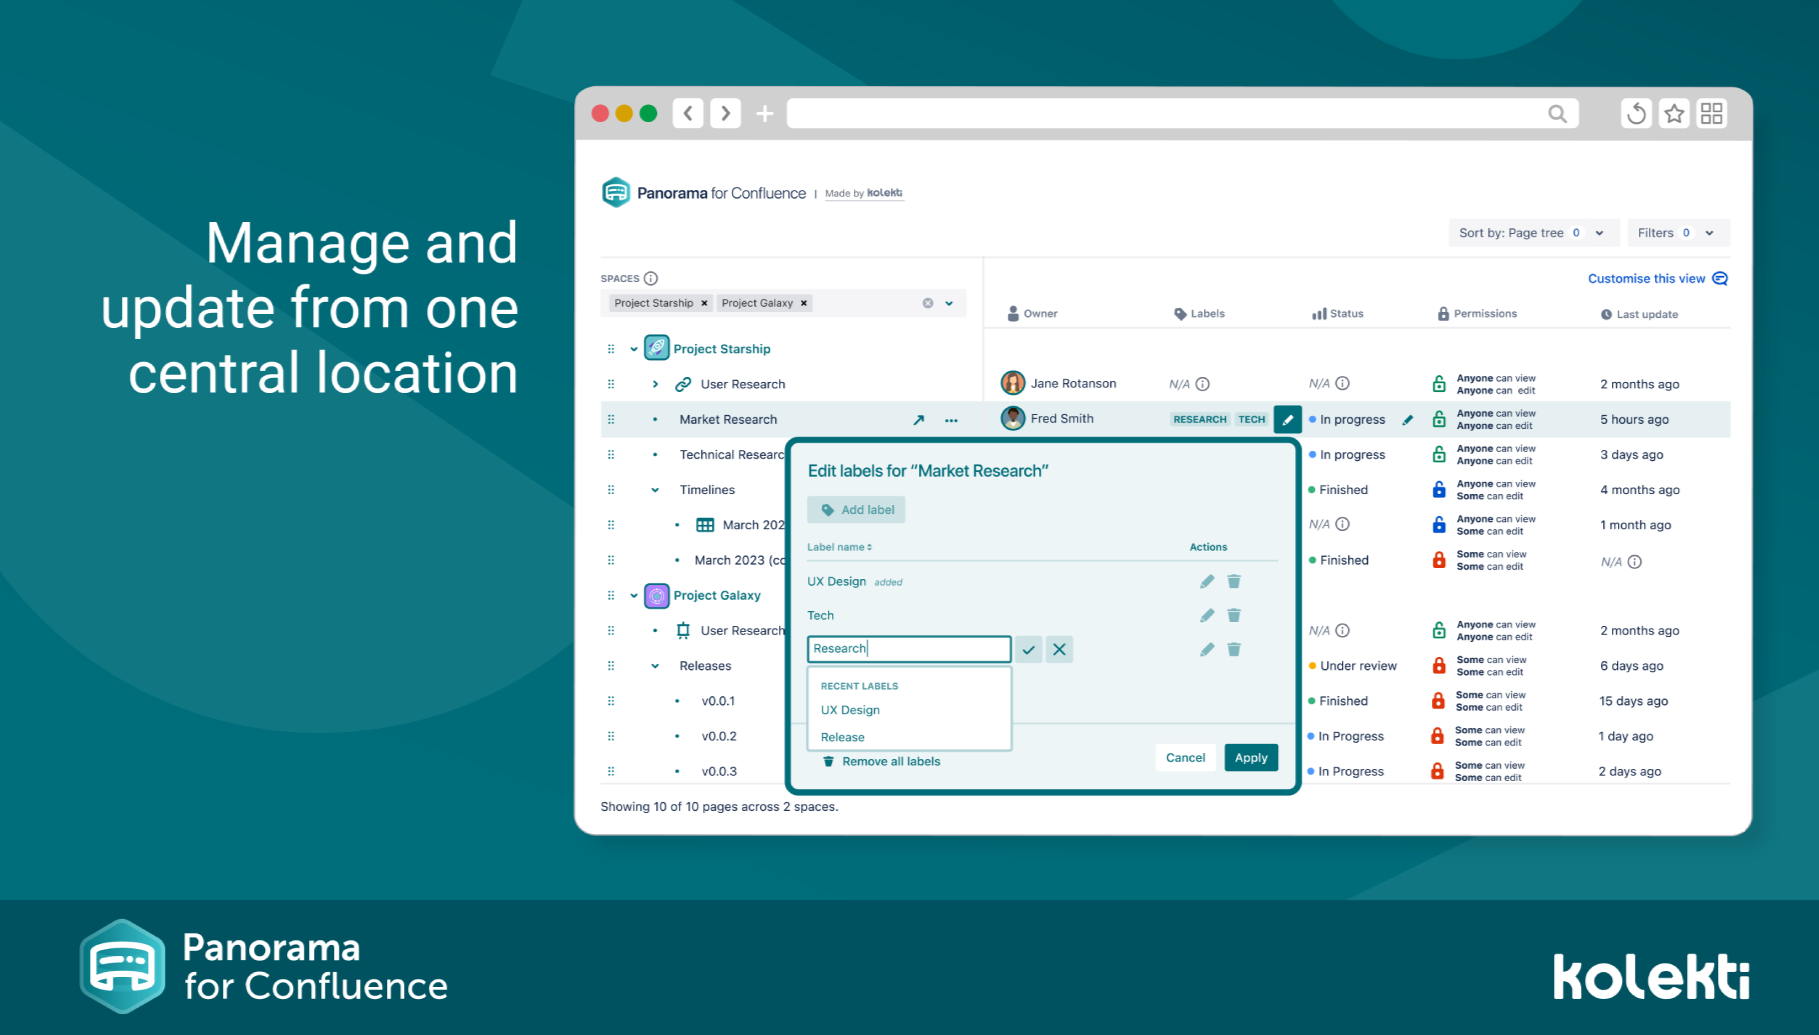Select the v0.0.2 release page
The height and width of the screenshot is (1035, 1819).
click(x=719, y=736)
